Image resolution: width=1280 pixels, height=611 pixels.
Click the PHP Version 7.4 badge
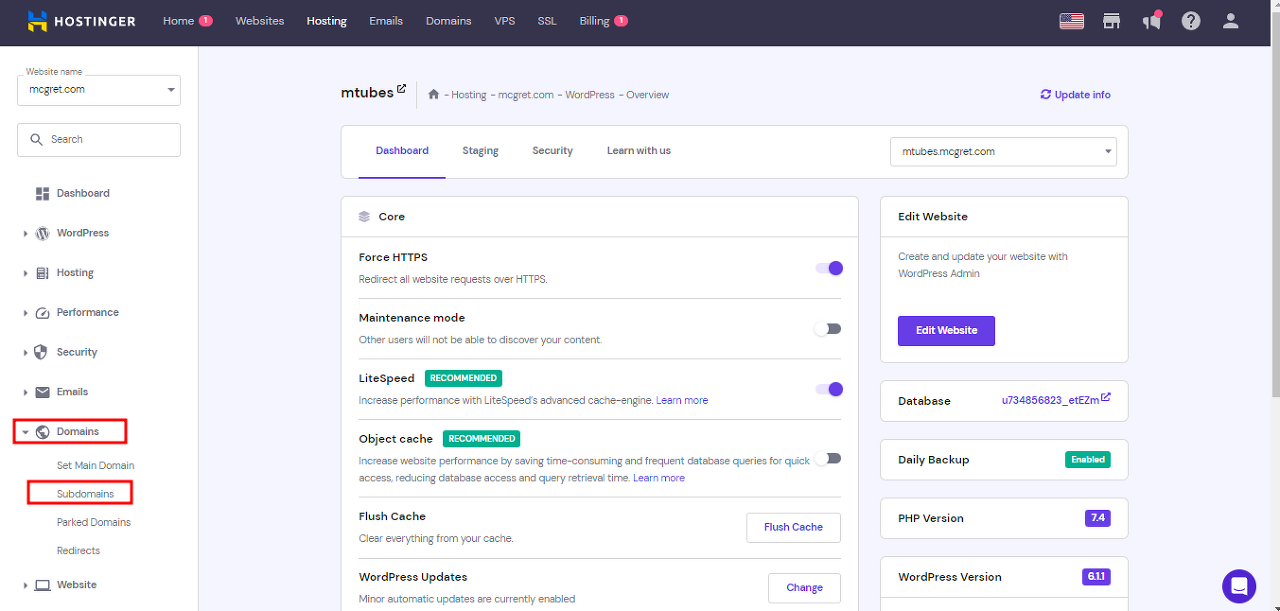click(1097, 518)
